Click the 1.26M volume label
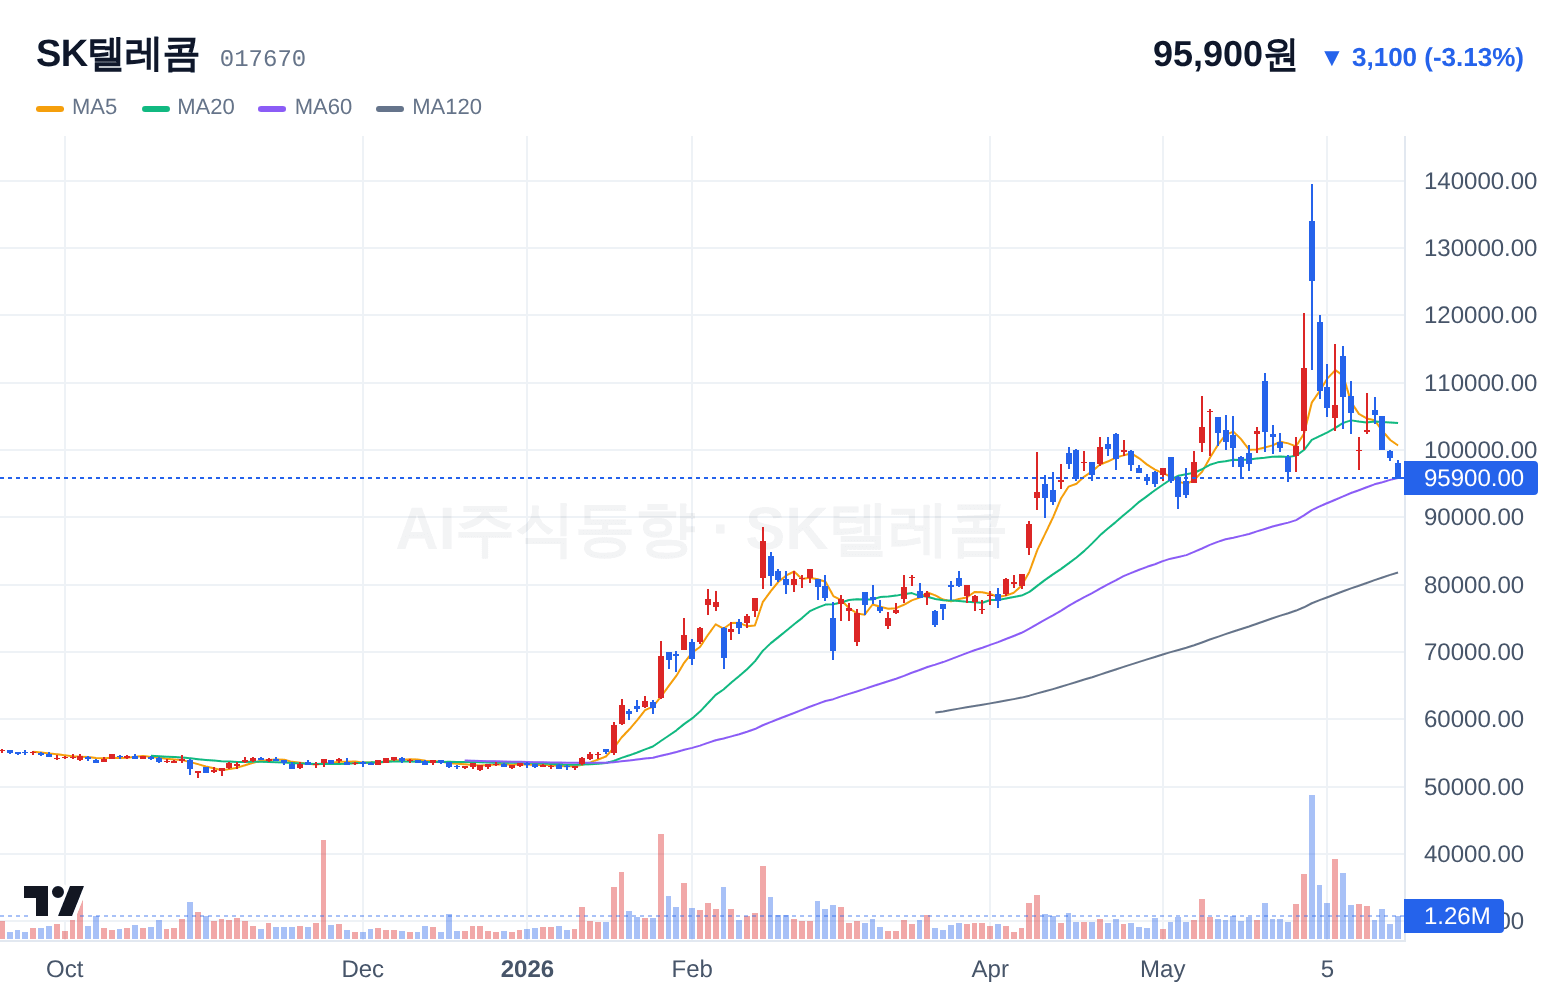 click(x=1455, y=916)
